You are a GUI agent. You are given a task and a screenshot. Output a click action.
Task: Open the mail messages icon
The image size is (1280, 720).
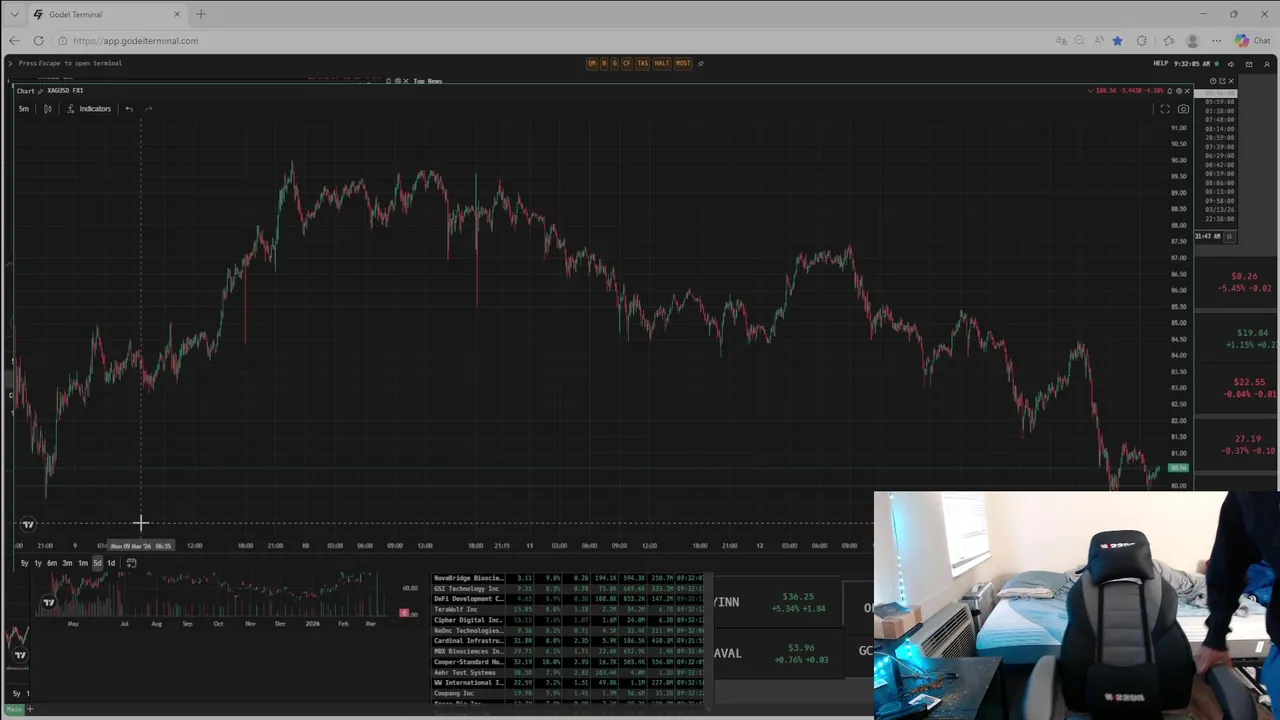coord(1248,63)
